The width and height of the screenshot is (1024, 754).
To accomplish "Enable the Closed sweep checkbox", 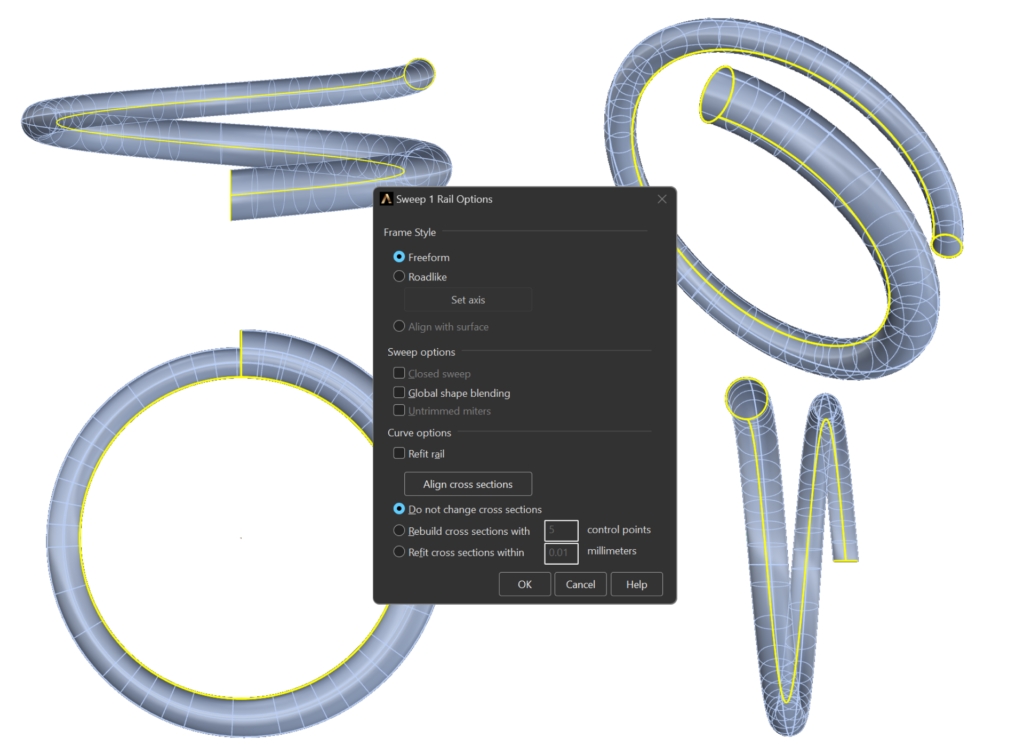I will 400,373.
